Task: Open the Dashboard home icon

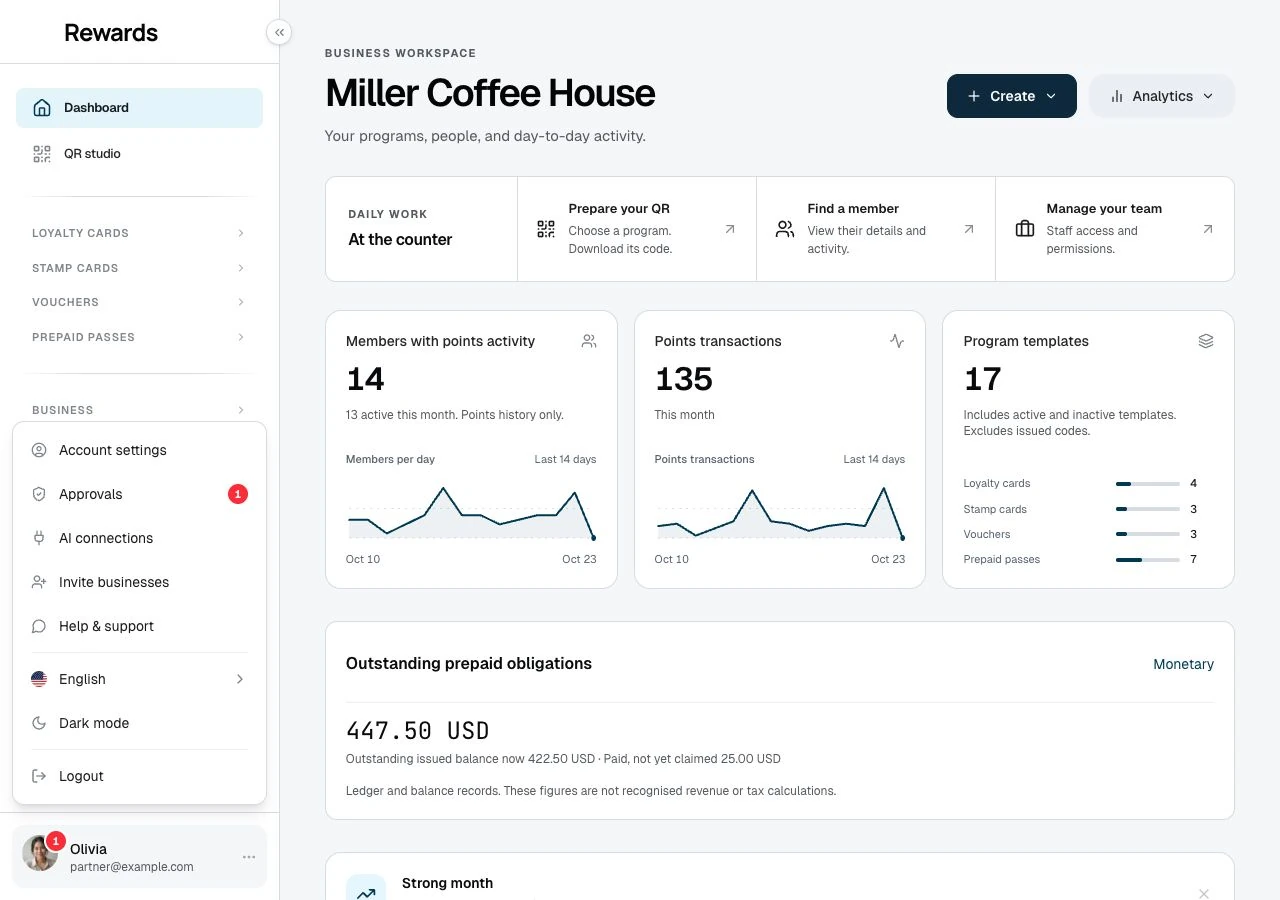Action: [x=42, y=108]
